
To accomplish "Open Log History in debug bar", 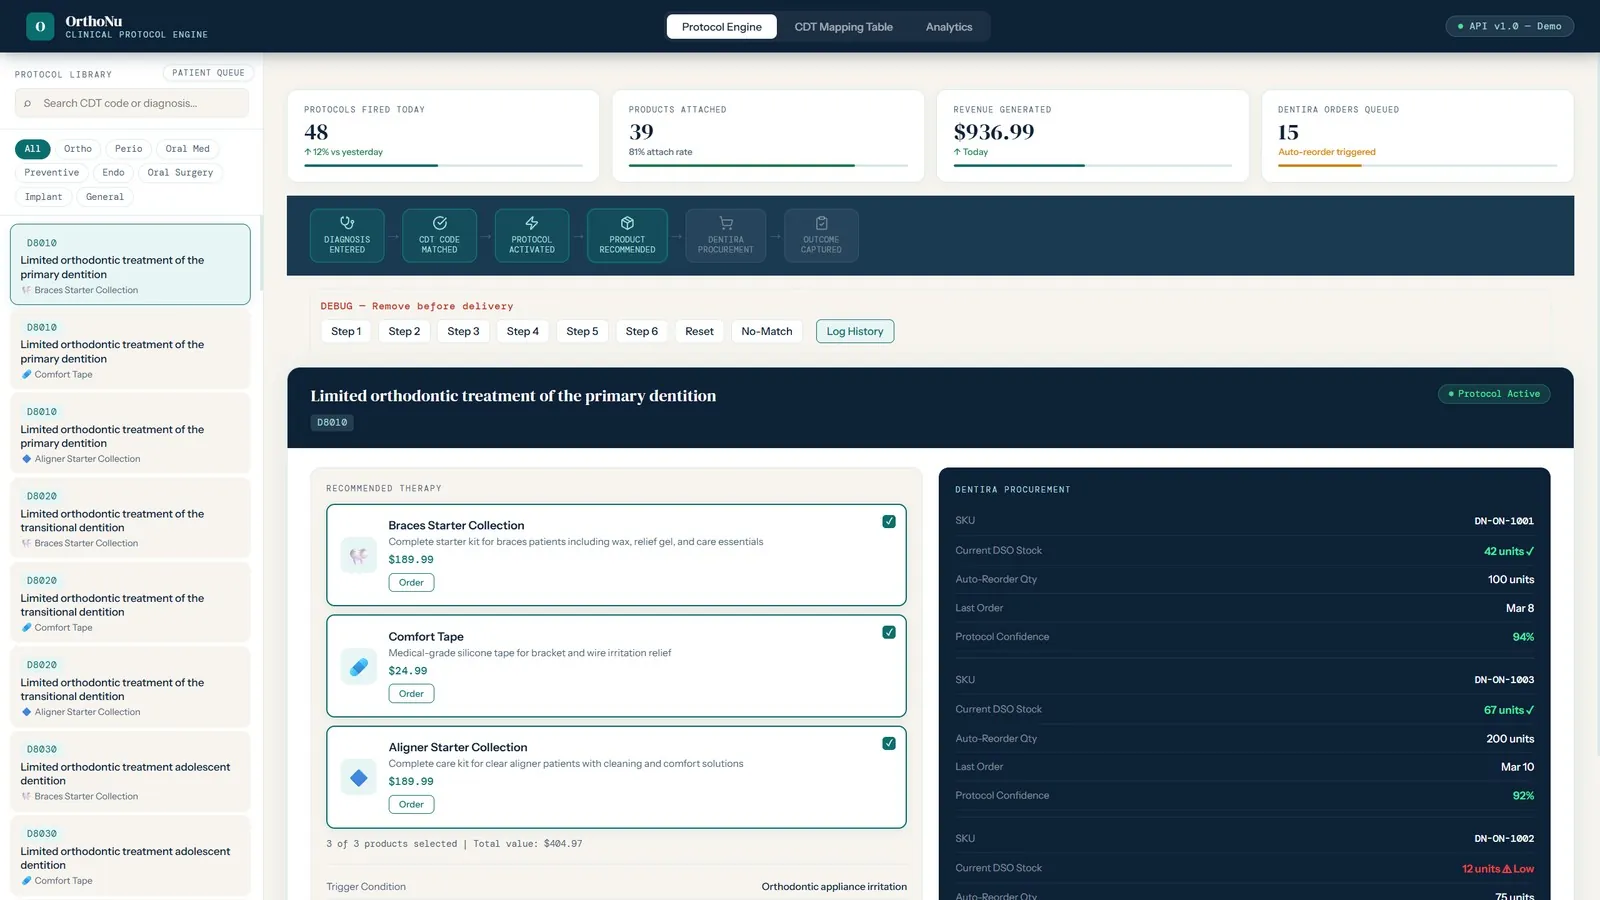I will point(855,331).
